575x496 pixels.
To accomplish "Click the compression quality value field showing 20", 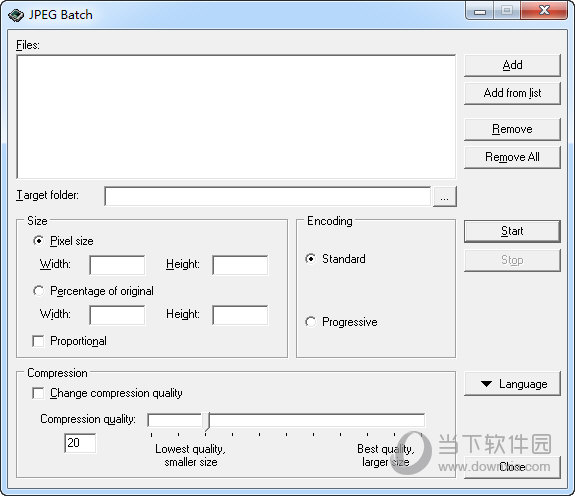I will click(80, 443).
